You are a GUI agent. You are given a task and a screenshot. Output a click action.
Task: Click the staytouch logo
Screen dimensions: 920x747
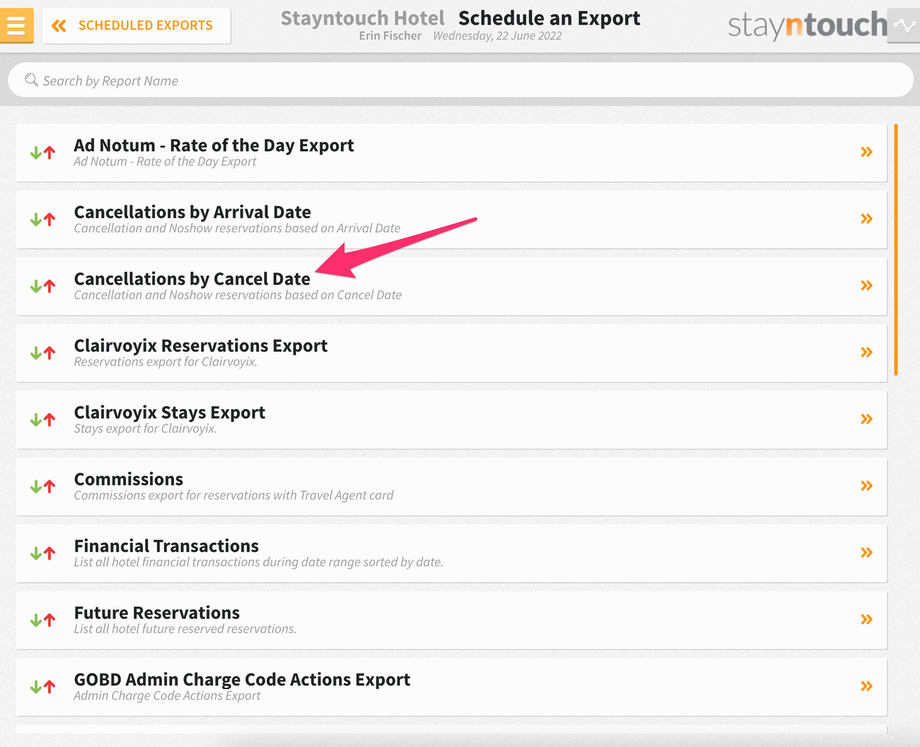coord(807,25)
